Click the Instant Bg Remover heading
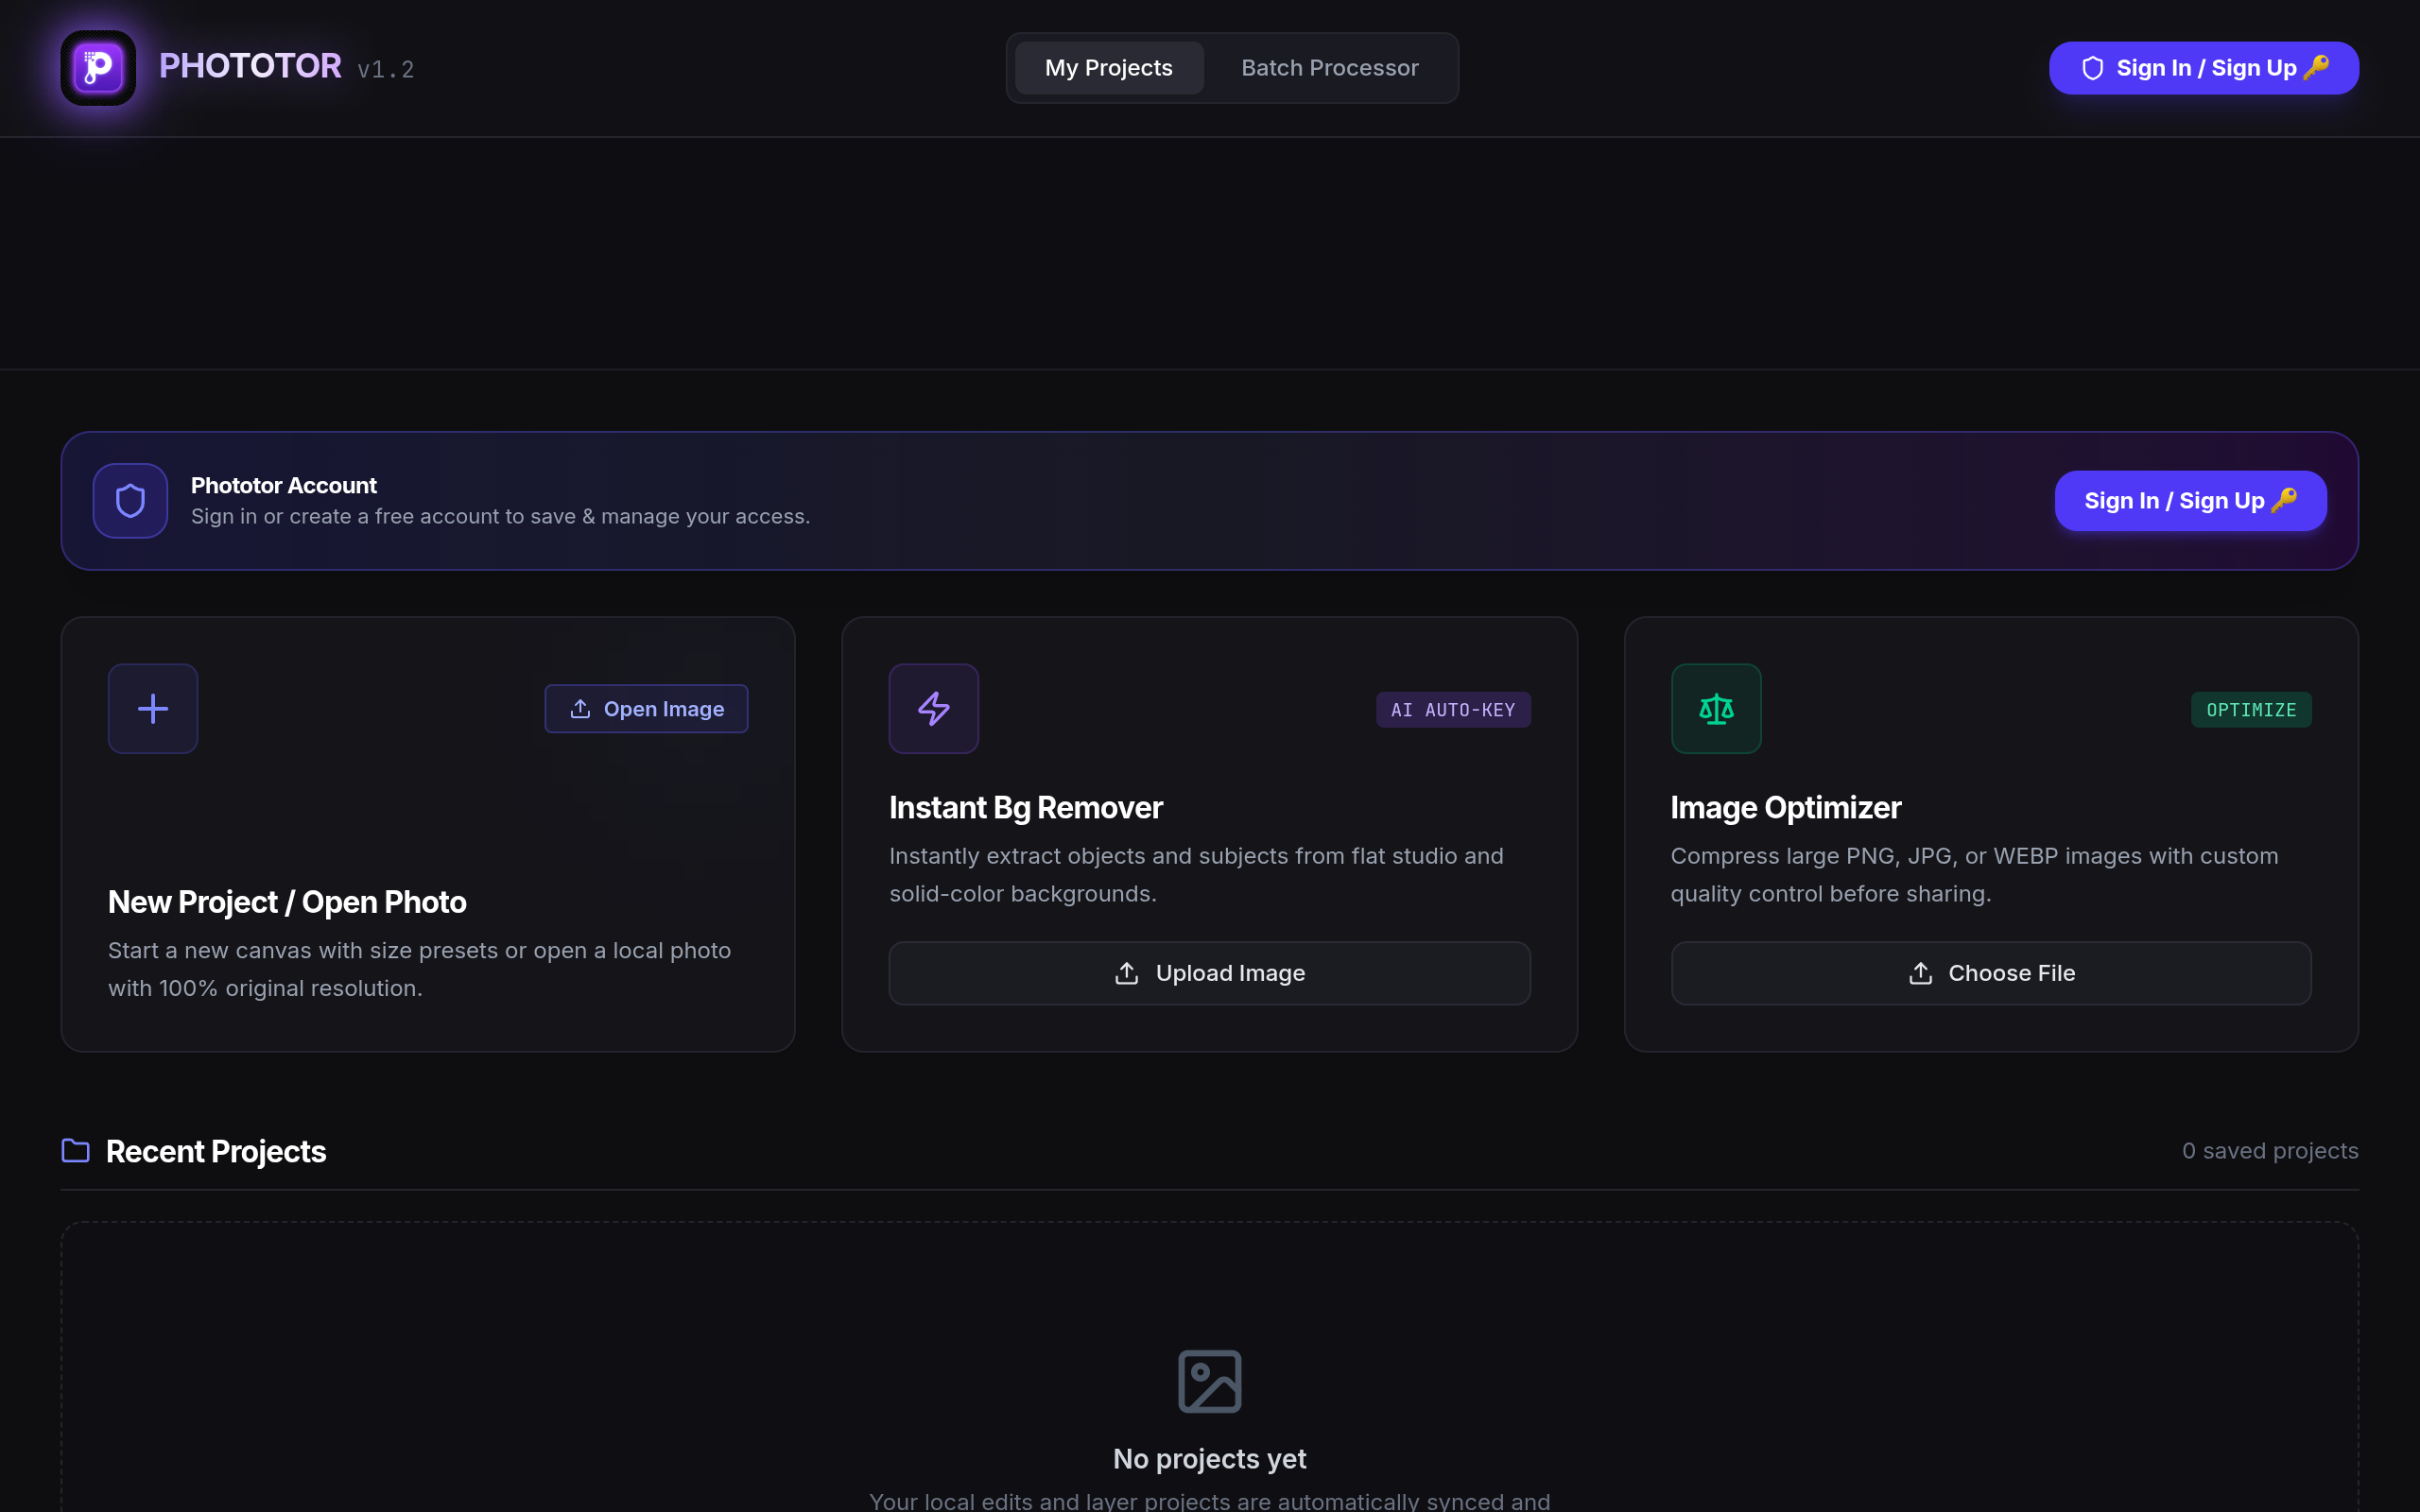The width and height of the screenshot is (2420, 1512). coord(1026,808)
